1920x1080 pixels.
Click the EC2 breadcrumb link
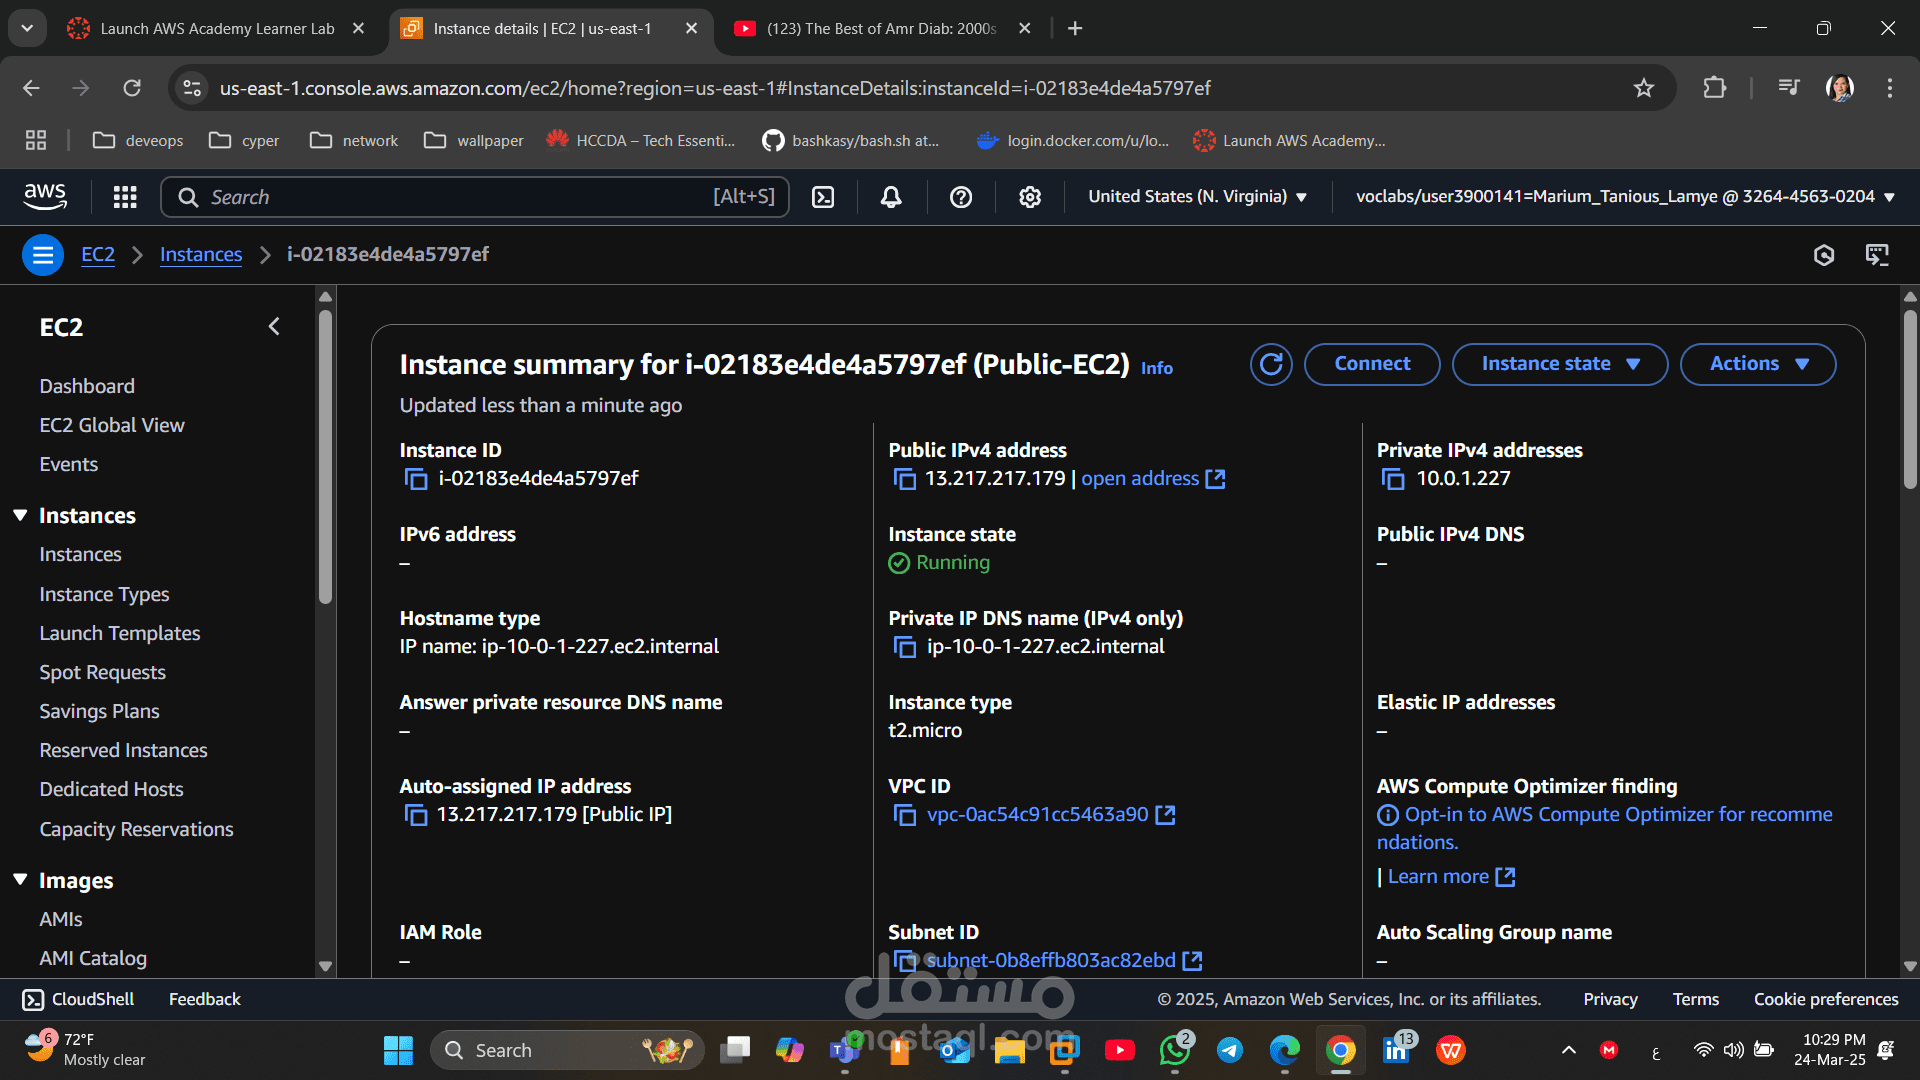pyautogui.click(x=98, y=255)
